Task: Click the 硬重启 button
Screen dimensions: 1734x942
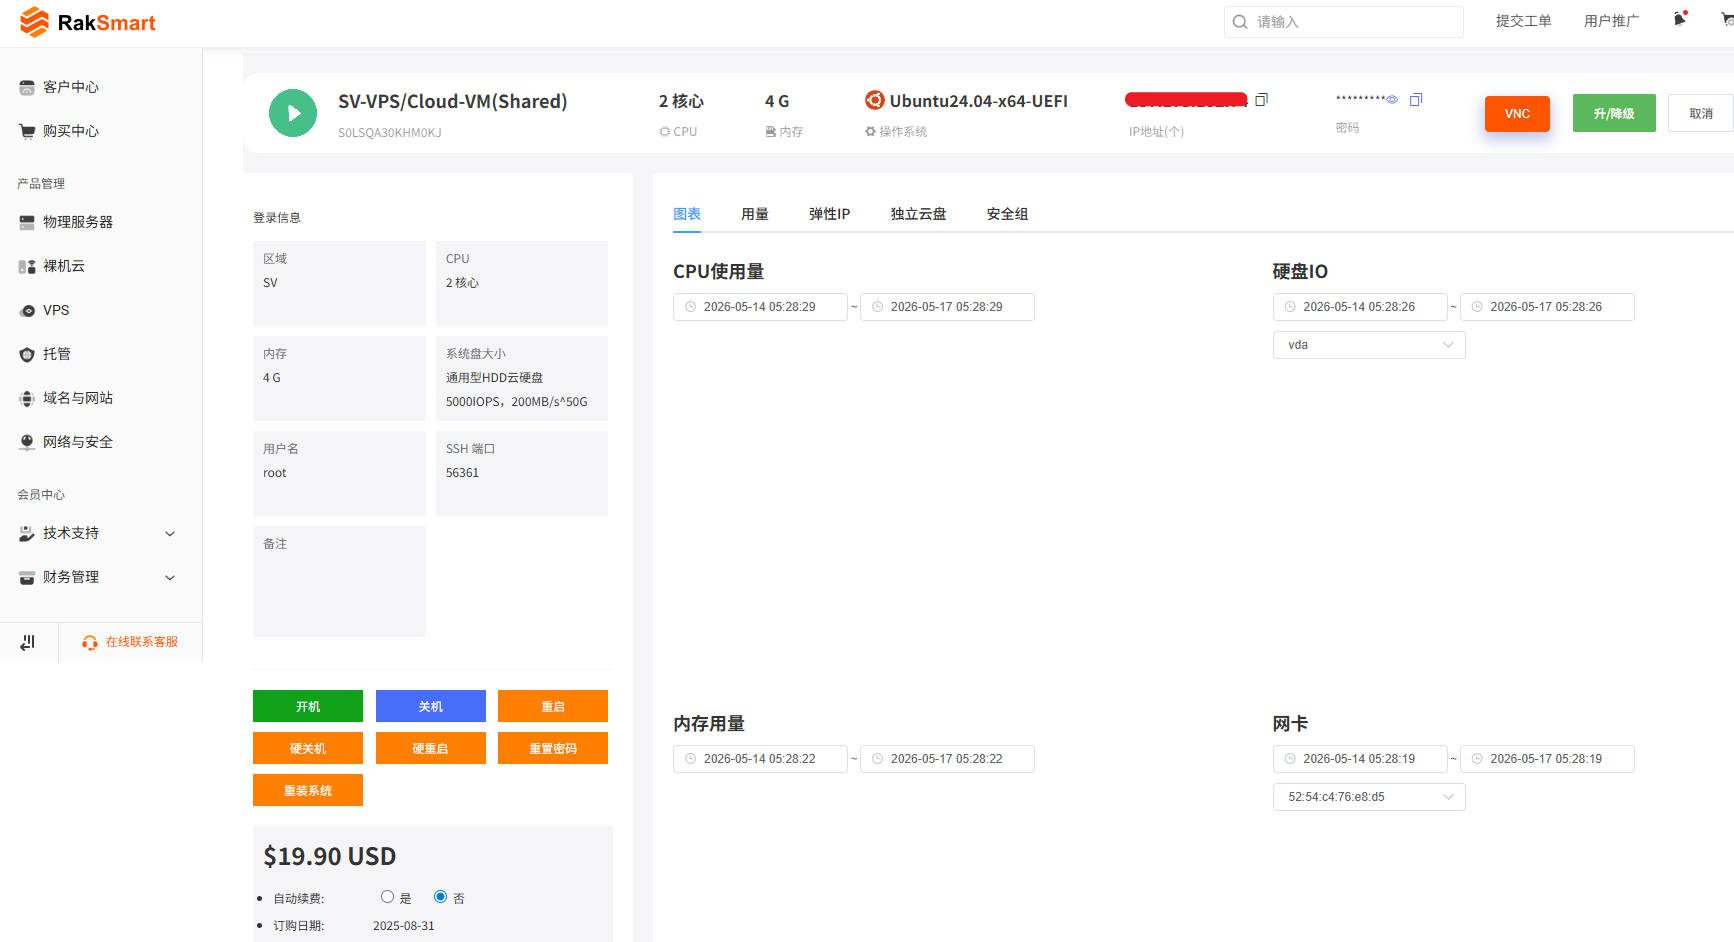Action: tap(431, 748)
